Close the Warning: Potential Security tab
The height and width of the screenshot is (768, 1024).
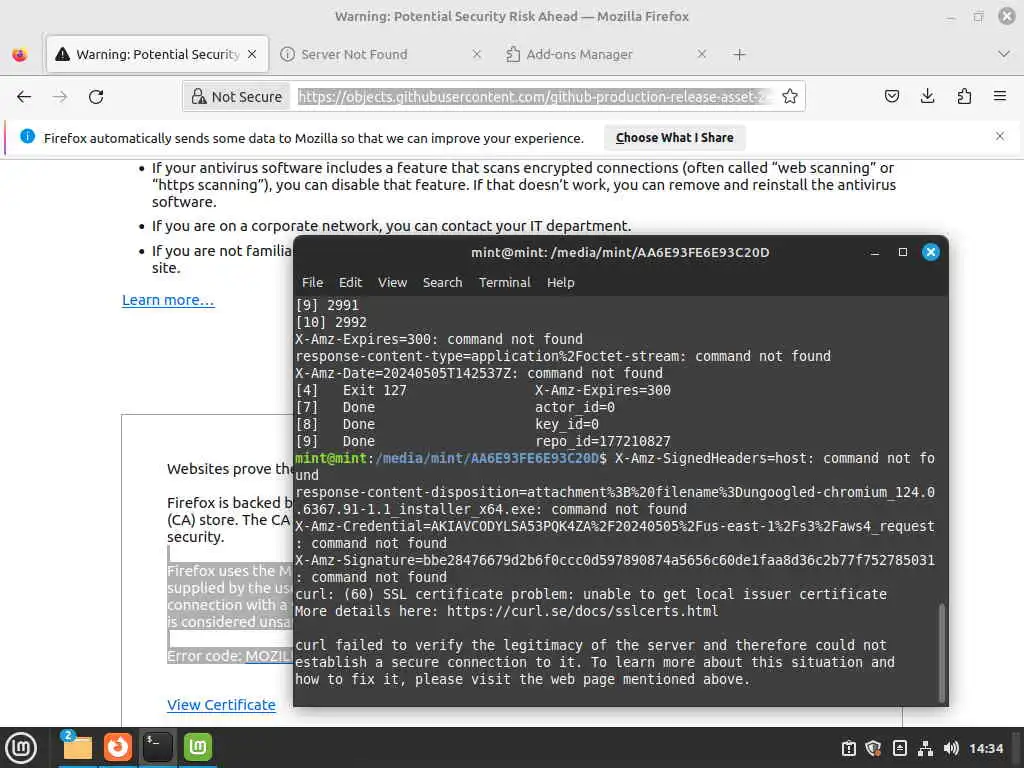tap(252, 54)
